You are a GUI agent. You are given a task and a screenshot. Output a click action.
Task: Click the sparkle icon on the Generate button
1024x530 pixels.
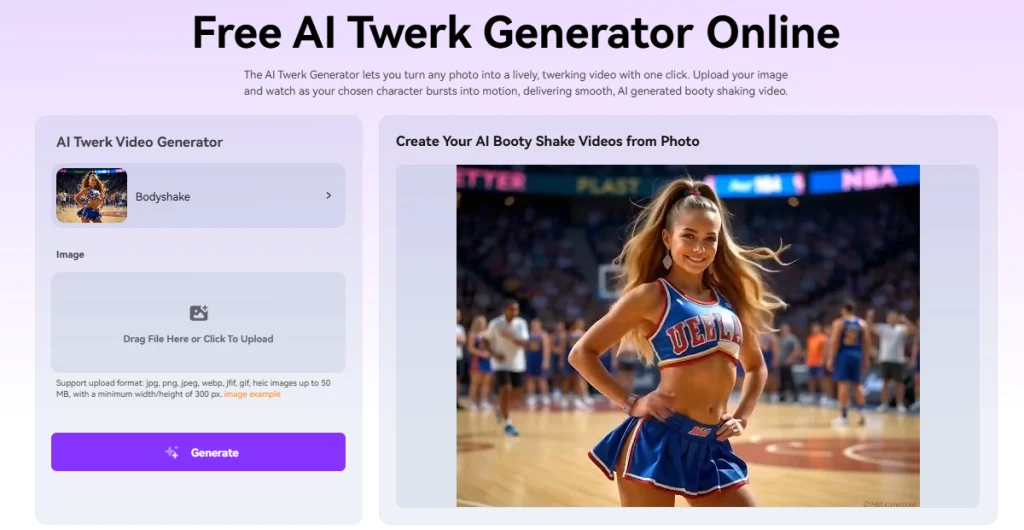click(172, 452)
